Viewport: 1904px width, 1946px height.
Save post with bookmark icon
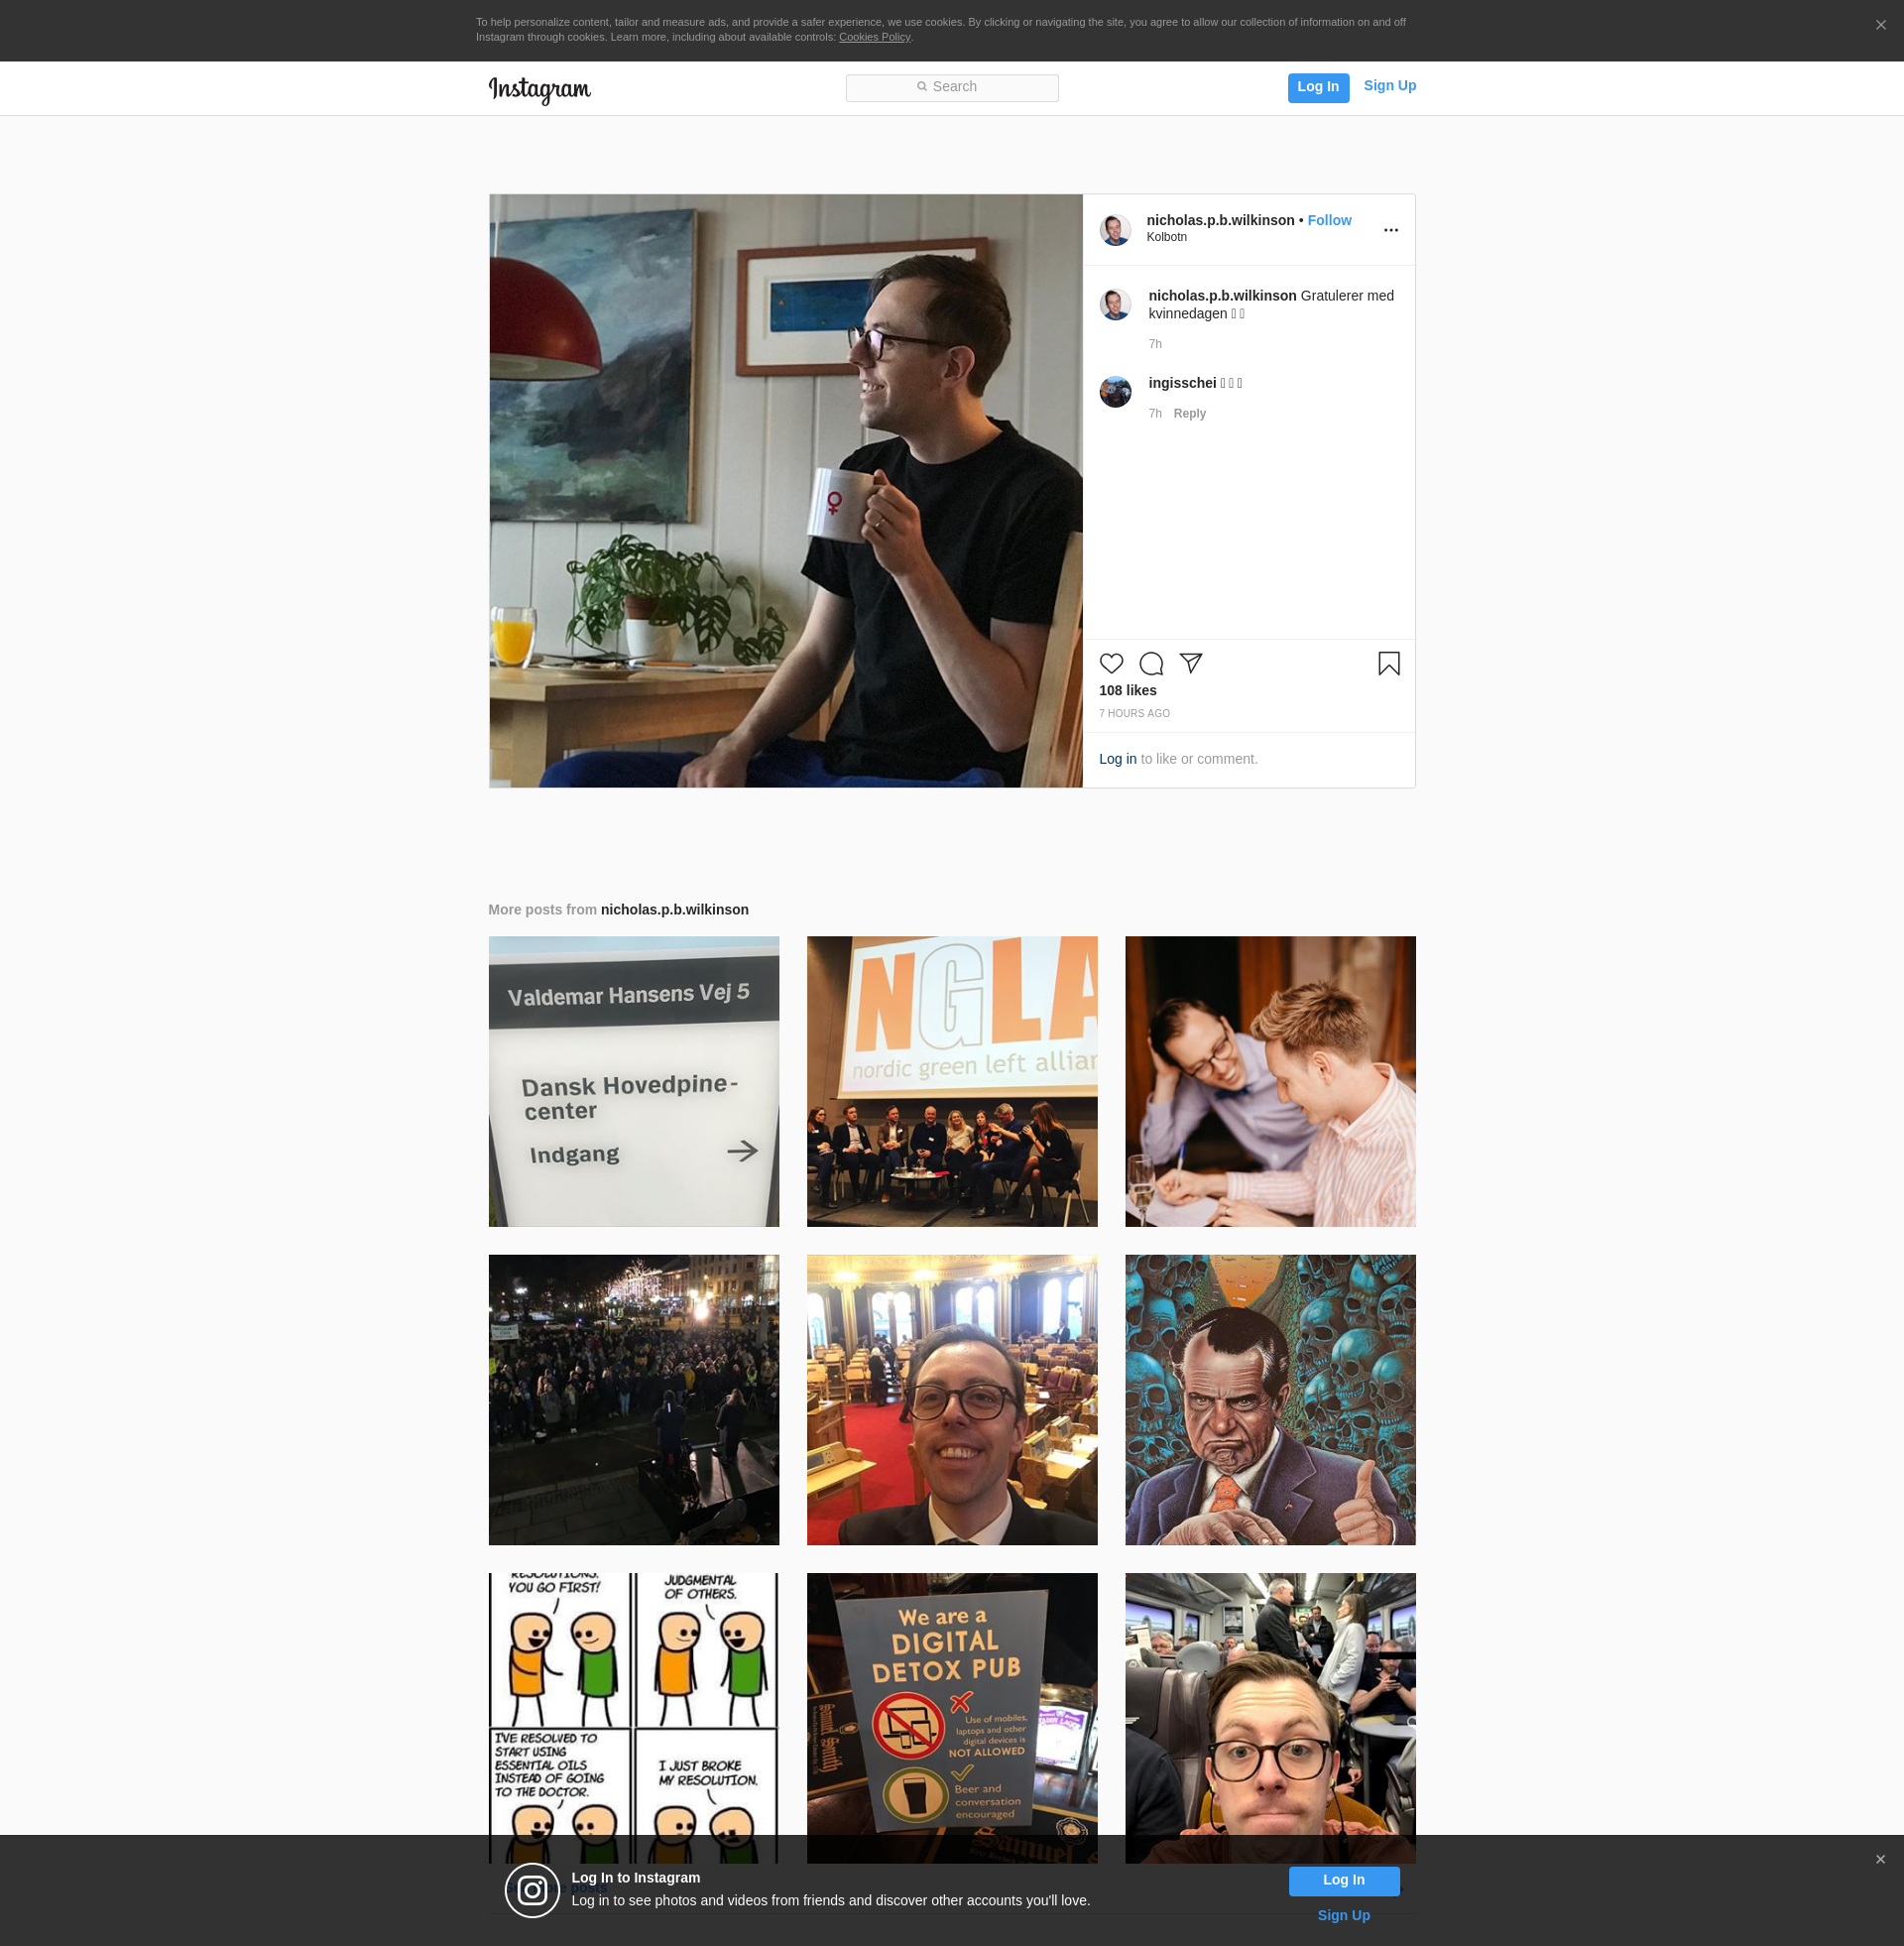click(x=1388, y=663)
